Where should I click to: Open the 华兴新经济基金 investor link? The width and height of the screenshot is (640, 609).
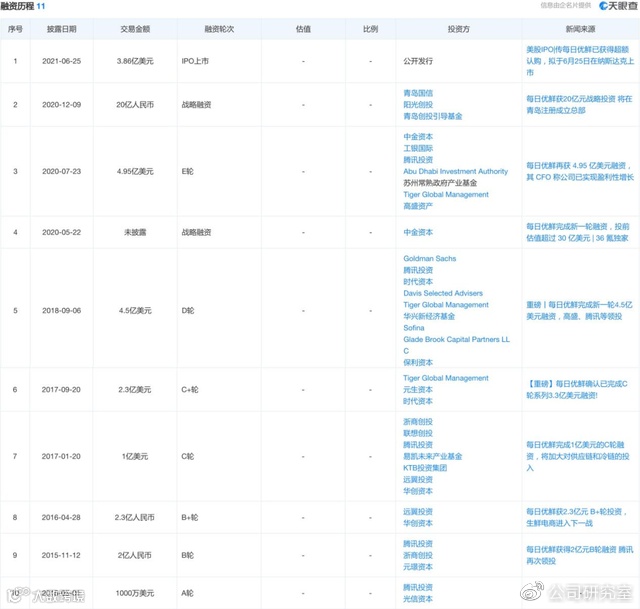(429, 316)
